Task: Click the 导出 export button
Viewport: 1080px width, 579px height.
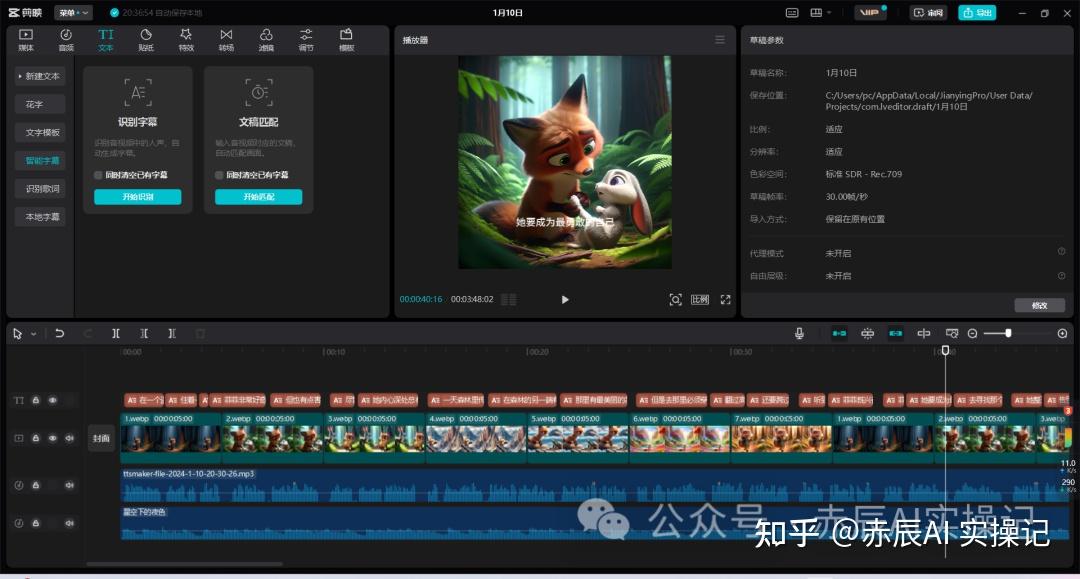Action: pyautogui.click(x=977, y=12)
